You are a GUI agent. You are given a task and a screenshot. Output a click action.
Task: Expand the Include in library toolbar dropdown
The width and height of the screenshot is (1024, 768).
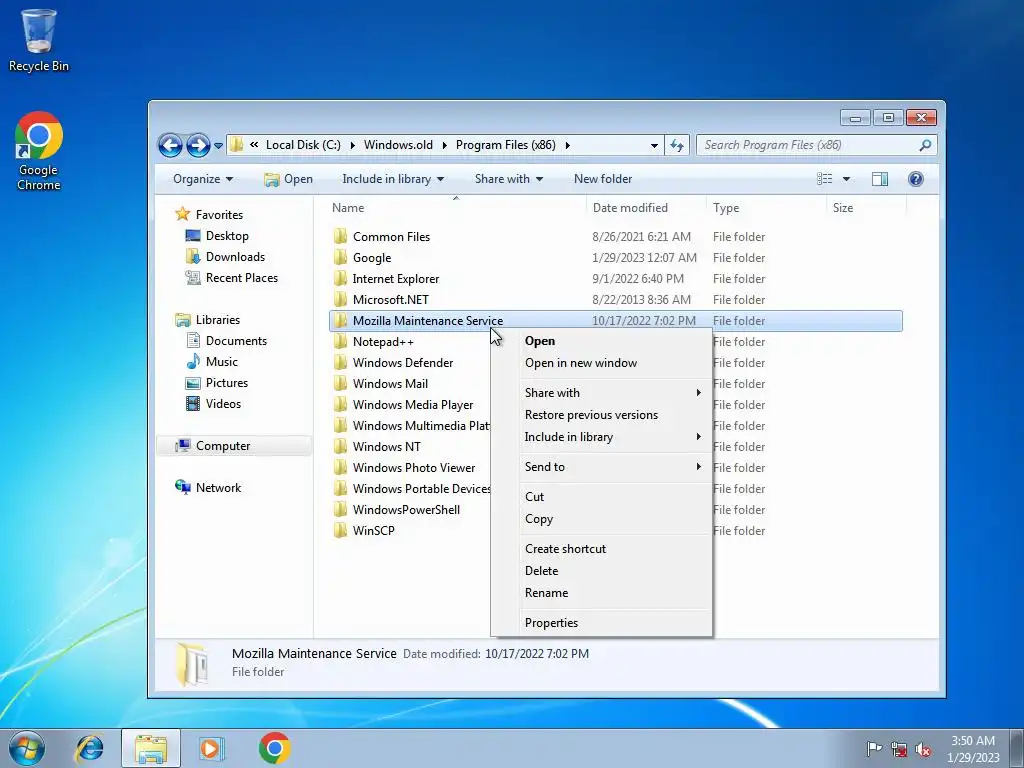click(392, 179)
